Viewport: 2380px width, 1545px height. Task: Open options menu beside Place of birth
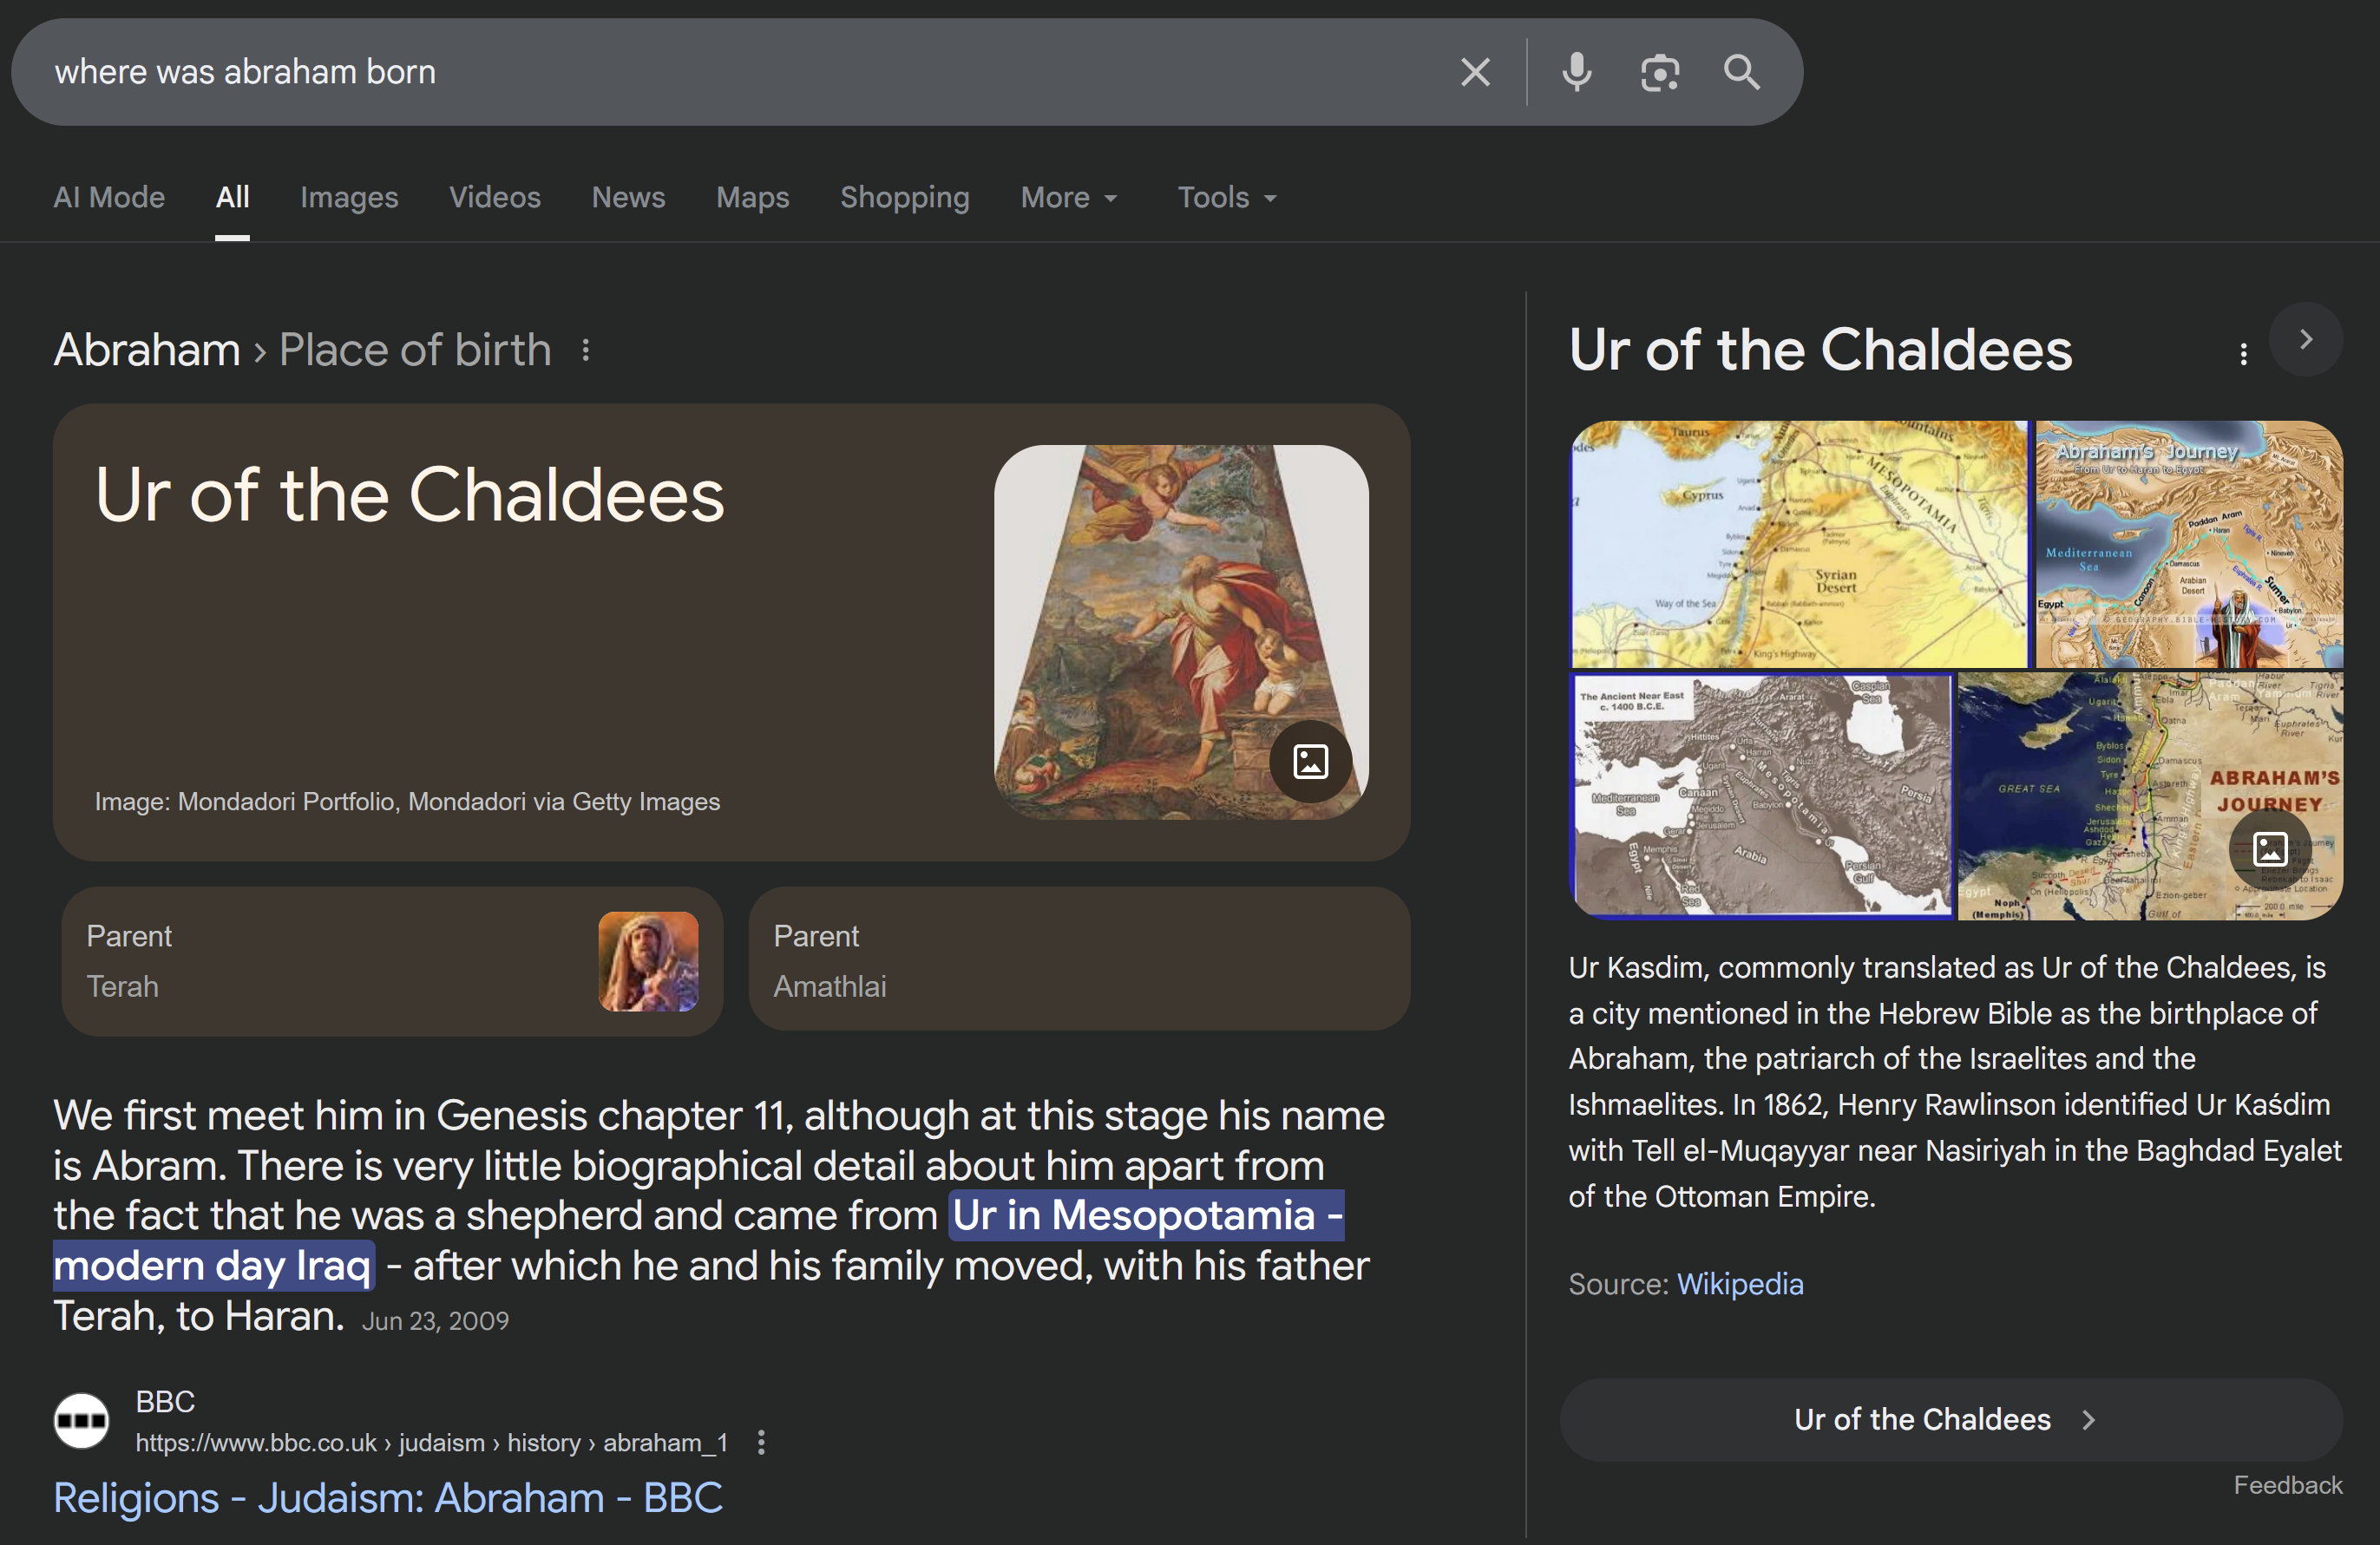[x=586, y=350]
